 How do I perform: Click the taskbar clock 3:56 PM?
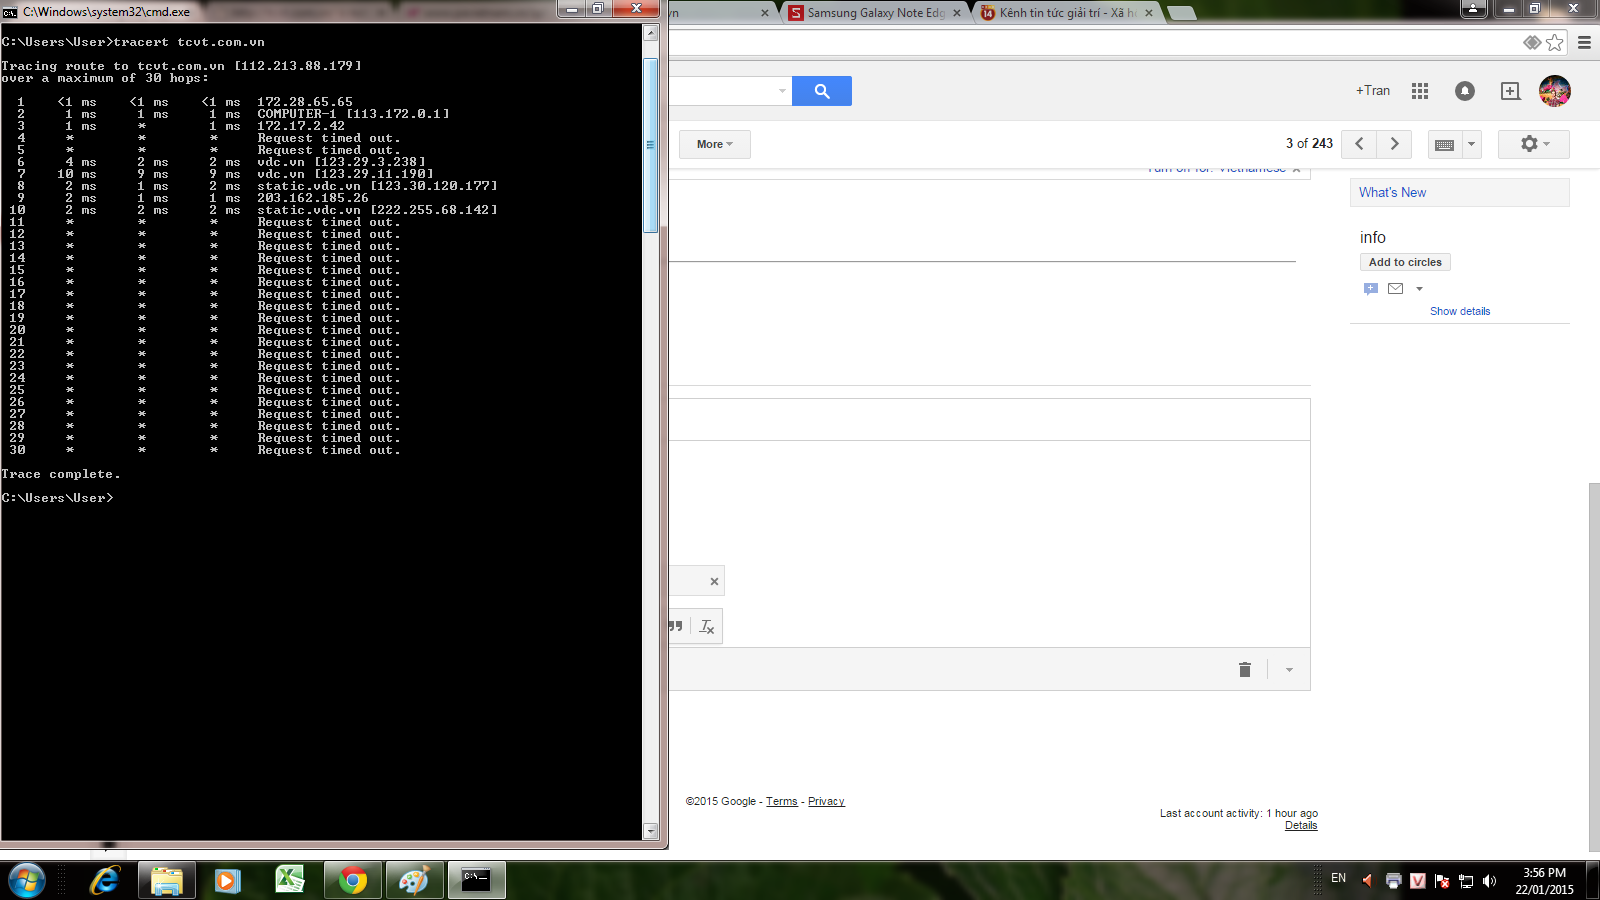[x=1544, y=880]
